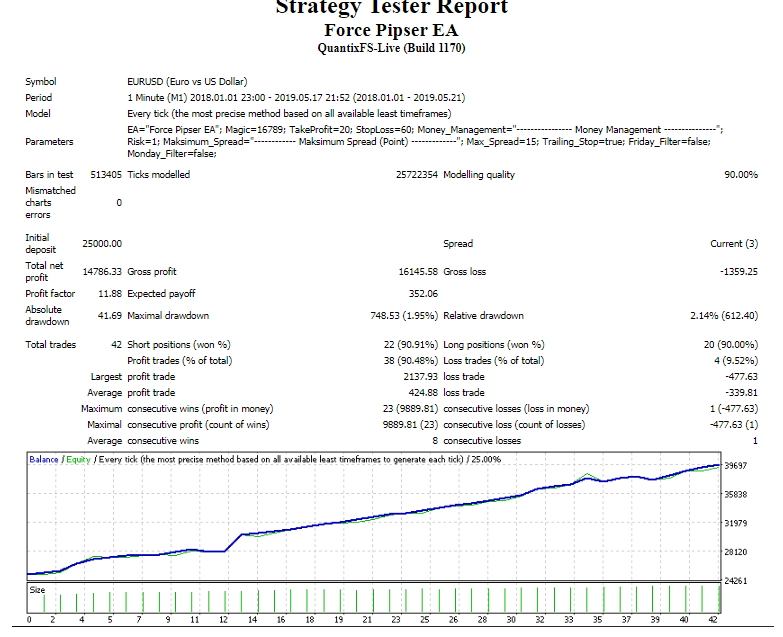The image size is (783, 637).
Task: Select the Gross loss value -1359.25
Action: pos(738,271)
